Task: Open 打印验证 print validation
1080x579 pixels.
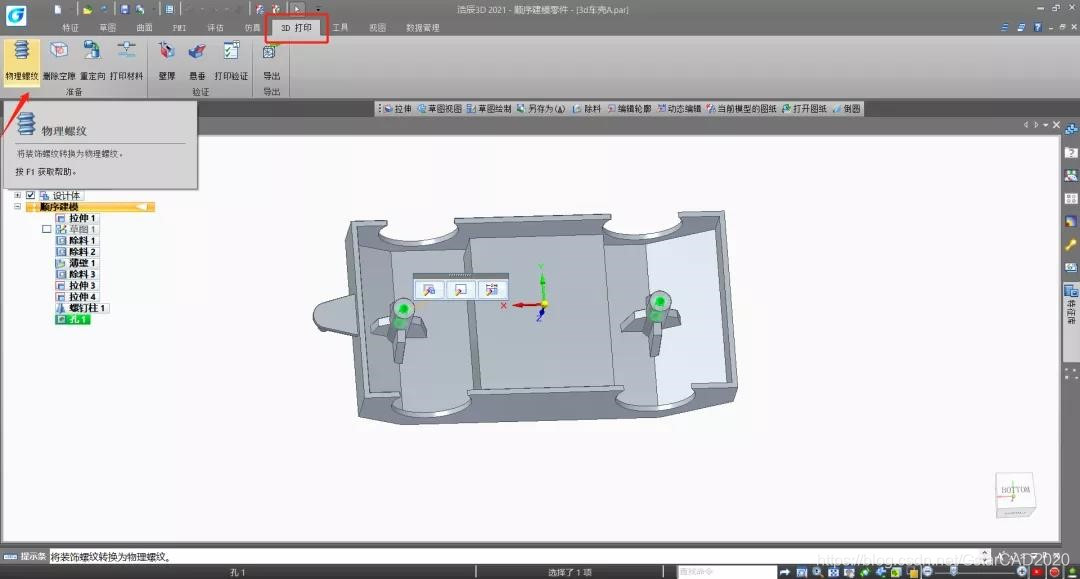Action: pos(231,61)
